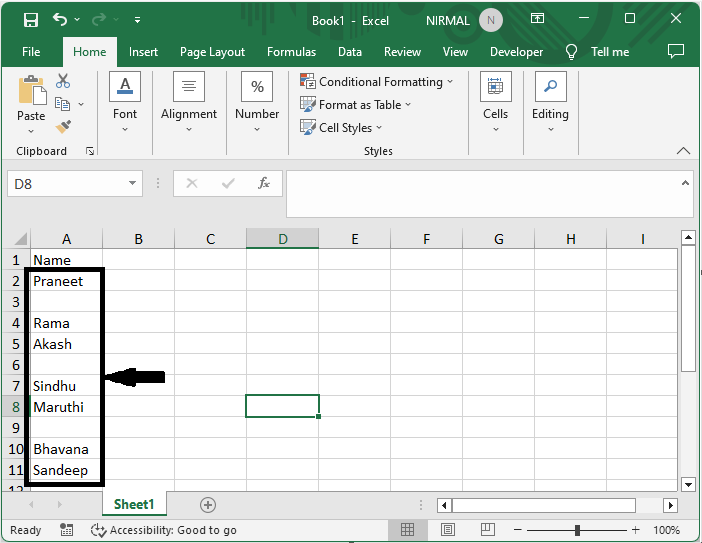The height and width of the screenshot is (543, 702).
Task: Click the vertical scrollbar up arrow
Action: tap(688, 238)
